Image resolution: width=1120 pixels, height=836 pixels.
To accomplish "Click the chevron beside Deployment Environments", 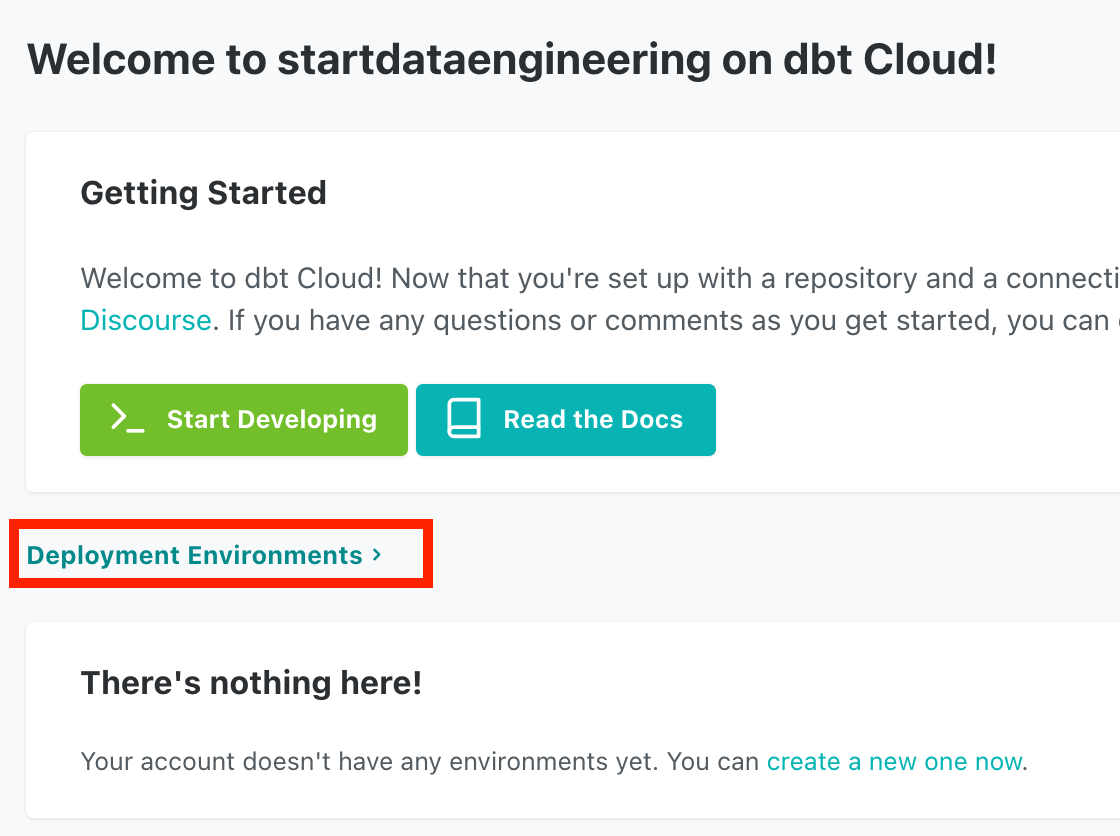I will point(377,554).
